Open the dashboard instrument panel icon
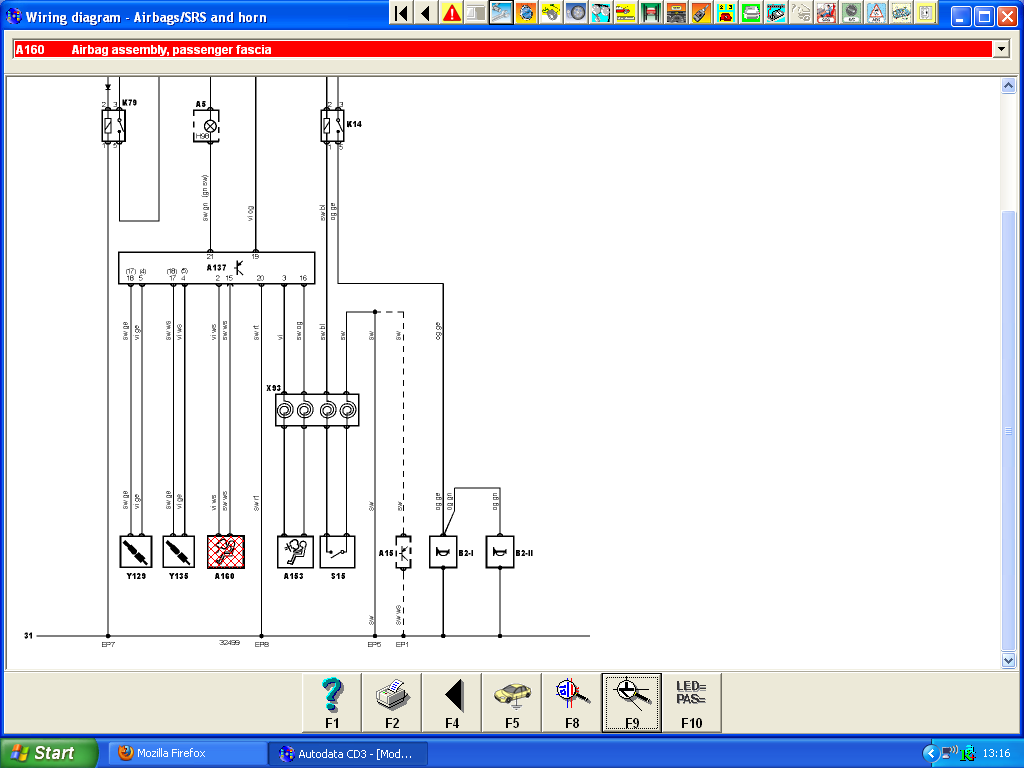The image size is (1024, 768). [675, 13]
